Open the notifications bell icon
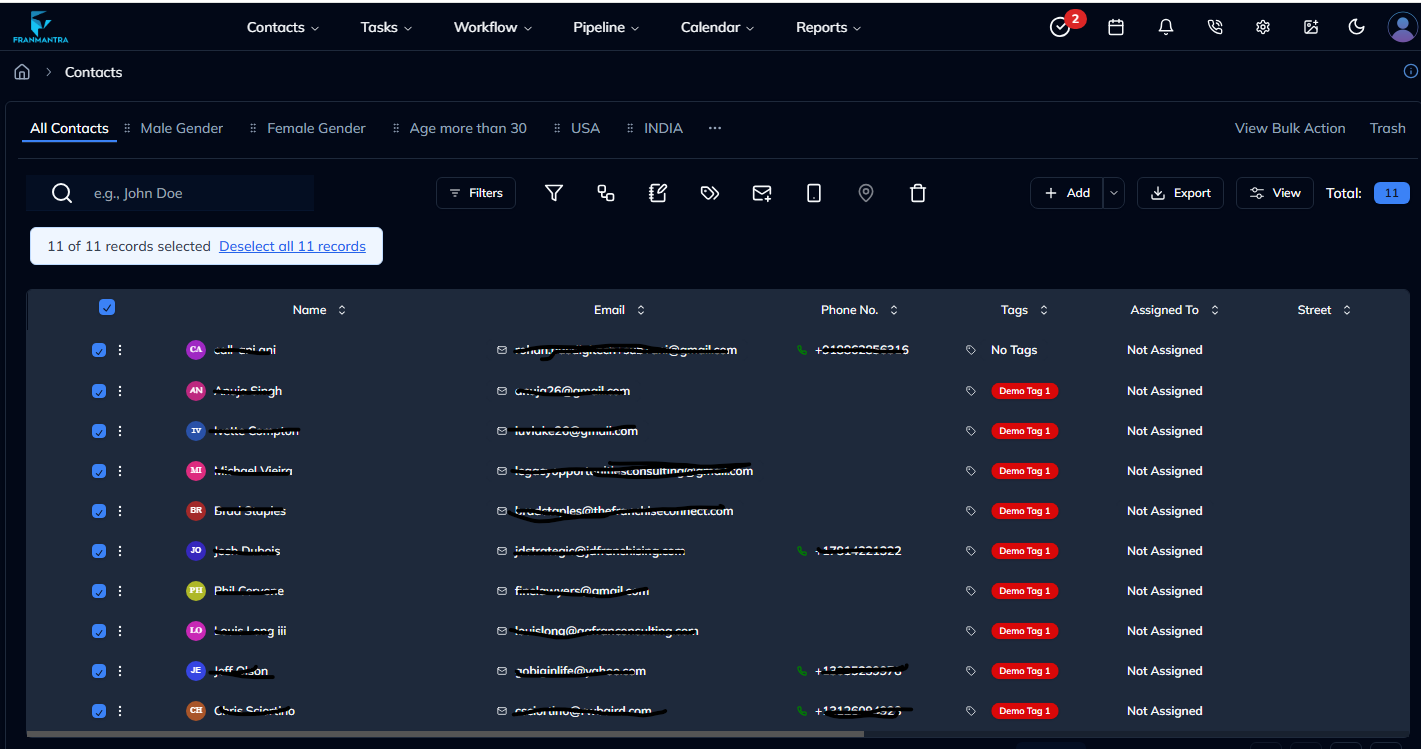 point(1166,27)
